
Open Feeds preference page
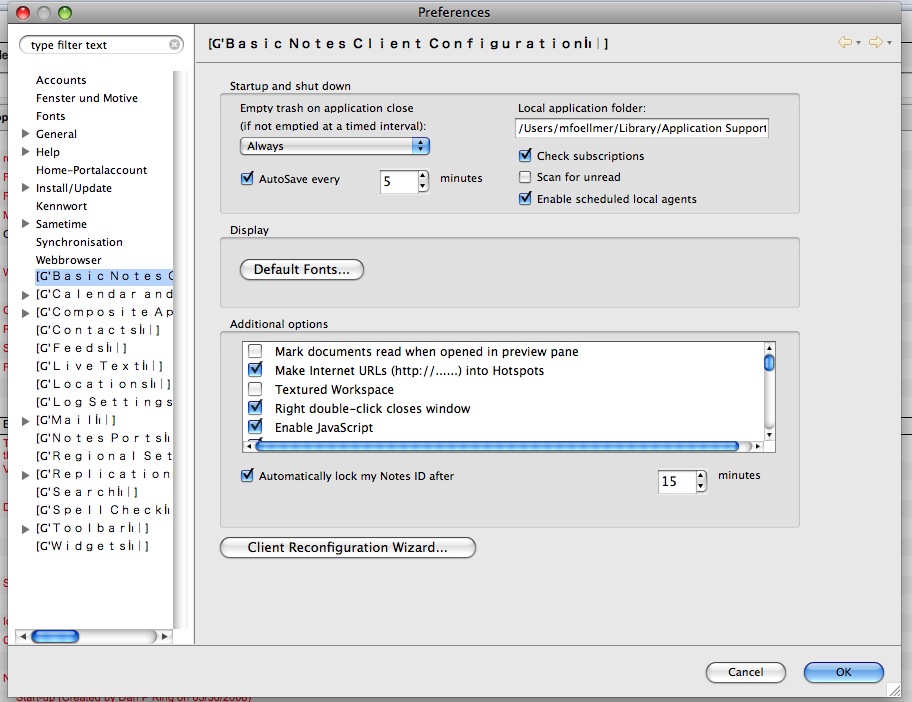81,348
